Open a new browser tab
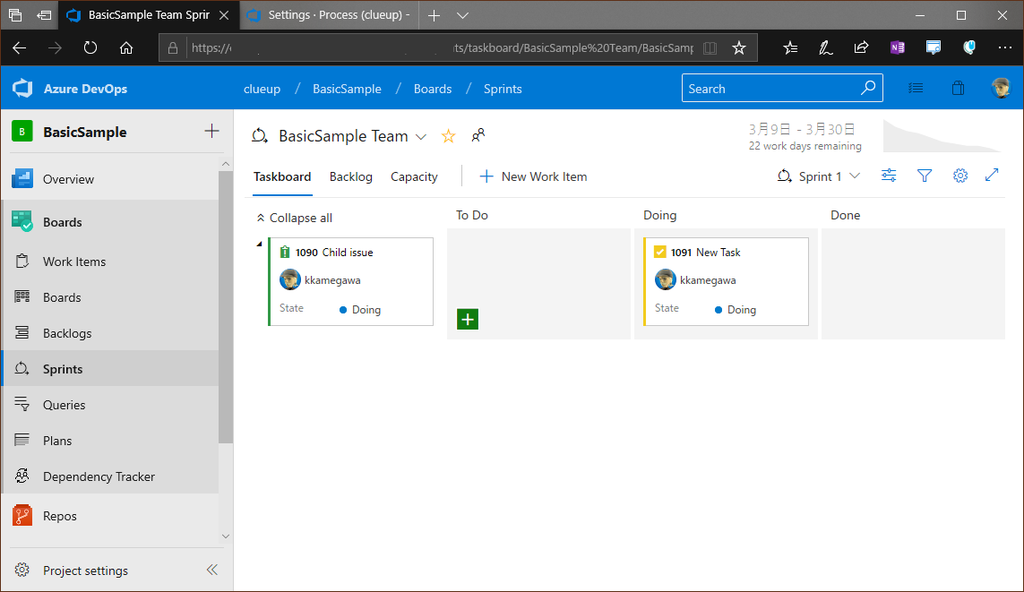The height and width of the screenshot is (592, 1024). 434,15
